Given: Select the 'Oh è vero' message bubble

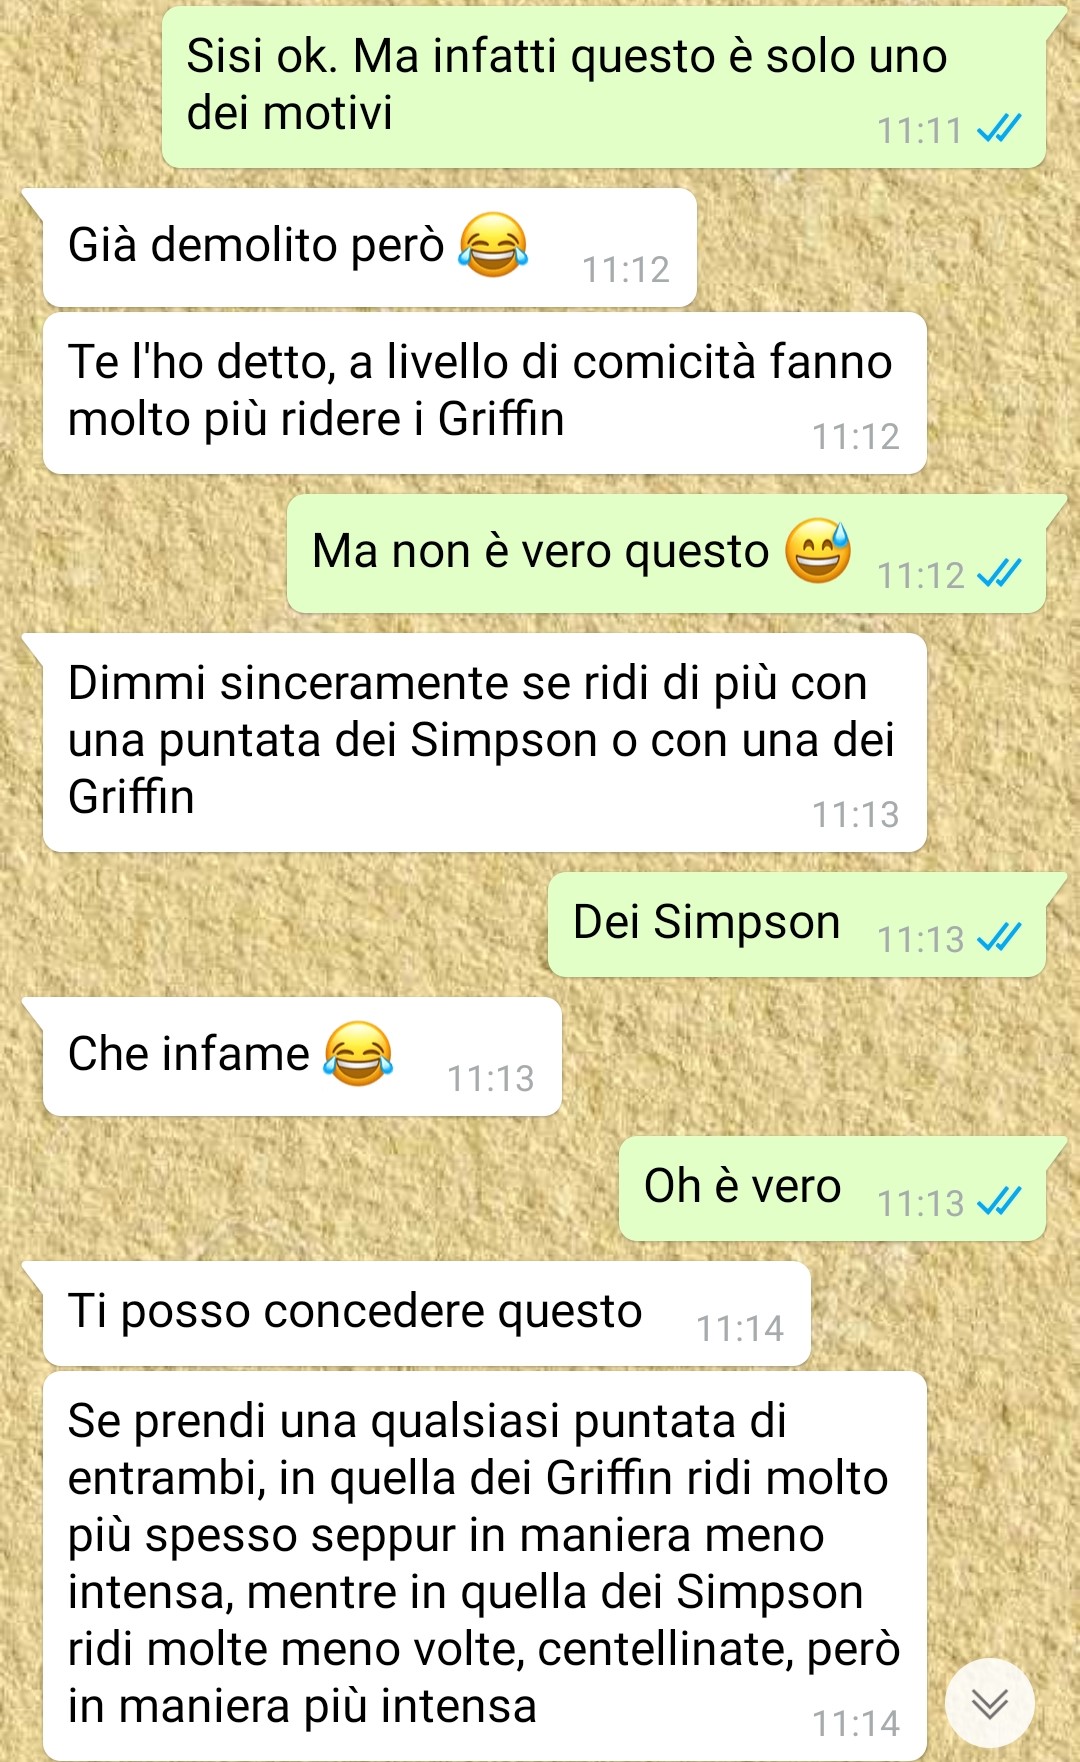Looking at the screenshot, I should [x=832, y=1189].
